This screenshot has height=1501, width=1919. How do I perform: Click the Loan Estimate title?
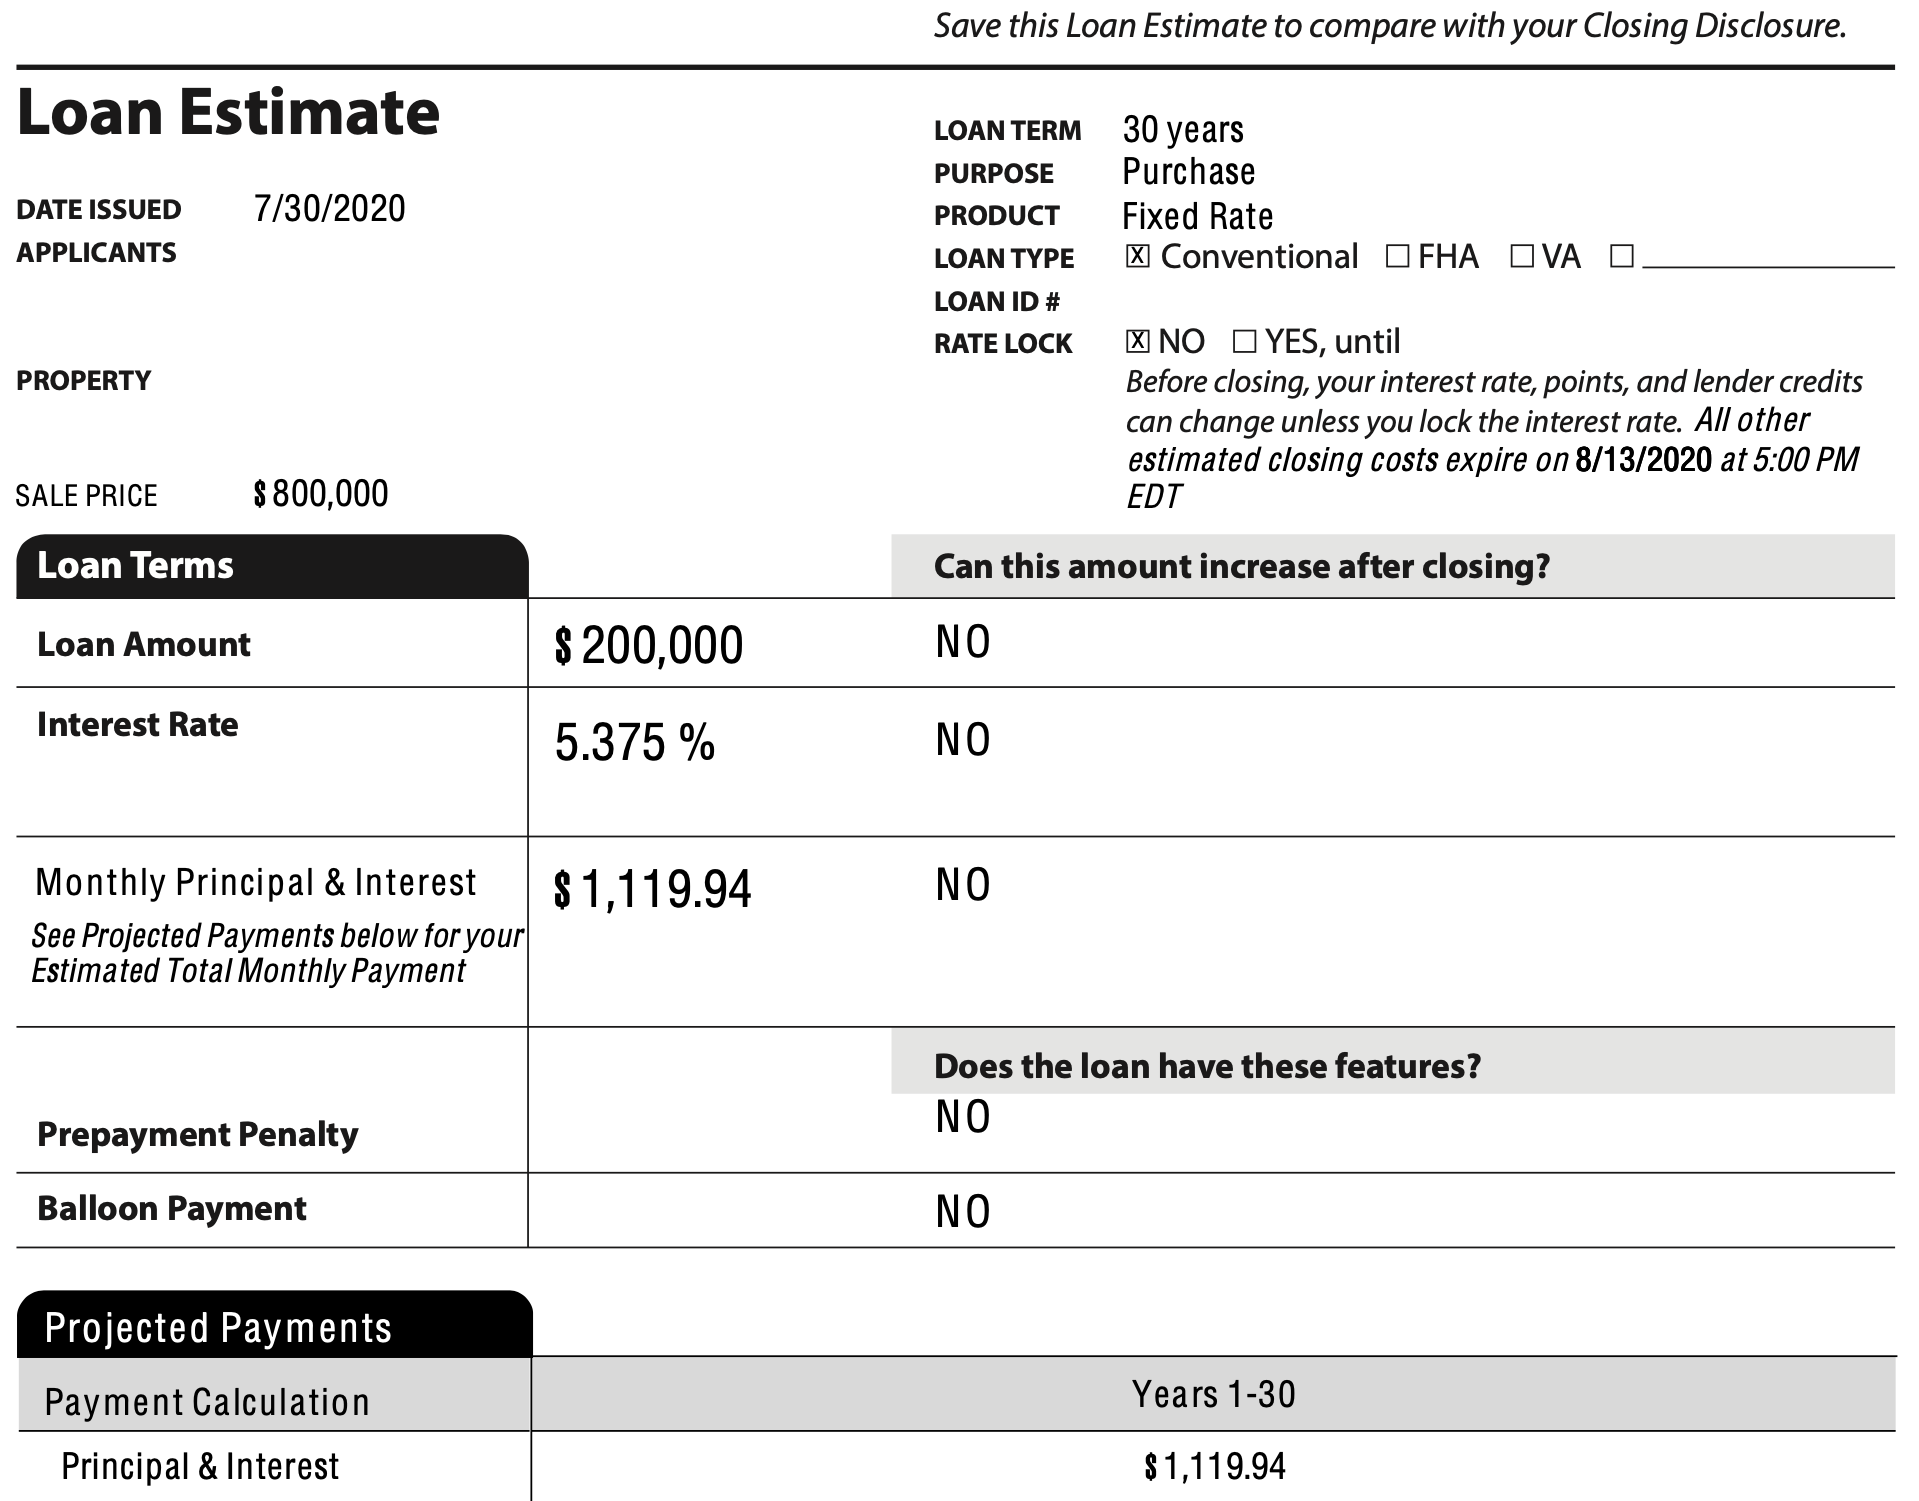coord(228,112)
